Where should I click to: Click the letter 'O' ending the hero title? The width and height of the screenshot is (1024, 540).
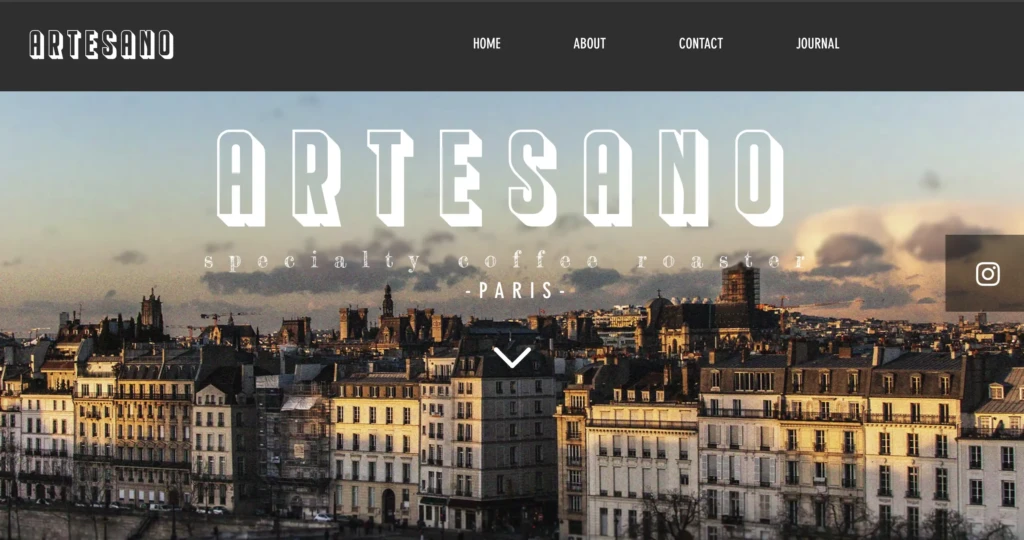coord(760,178)
